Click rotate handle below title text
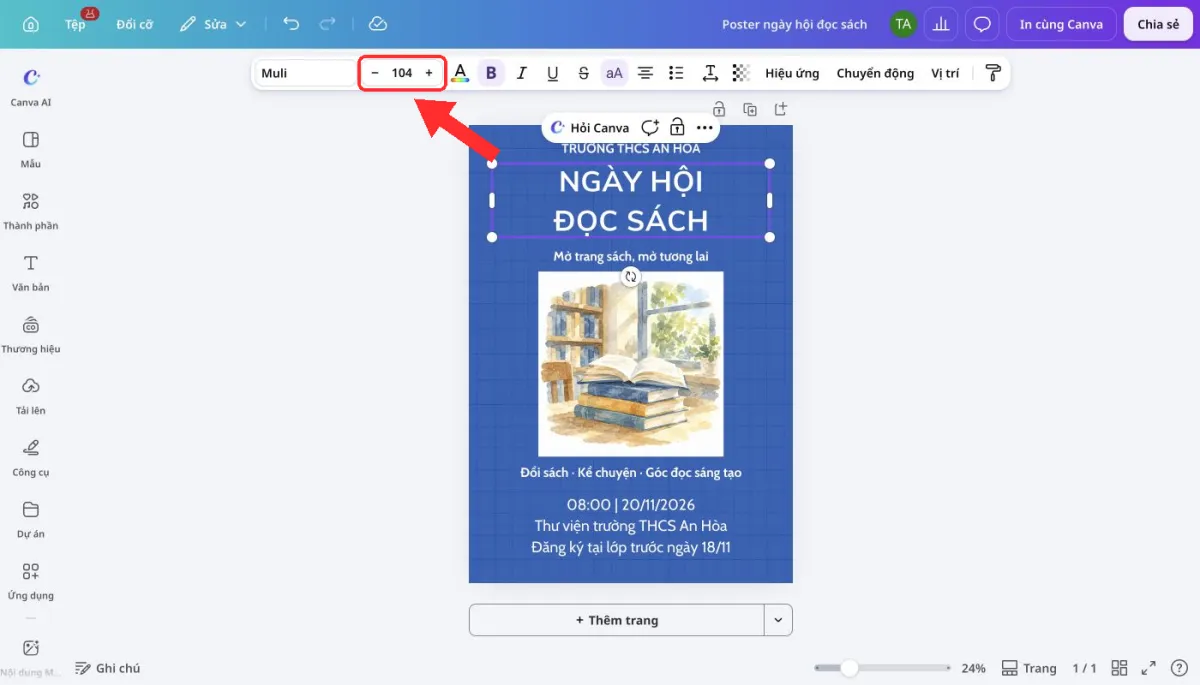This screenshot has width=1200, height=685. (x=630, y=277)
